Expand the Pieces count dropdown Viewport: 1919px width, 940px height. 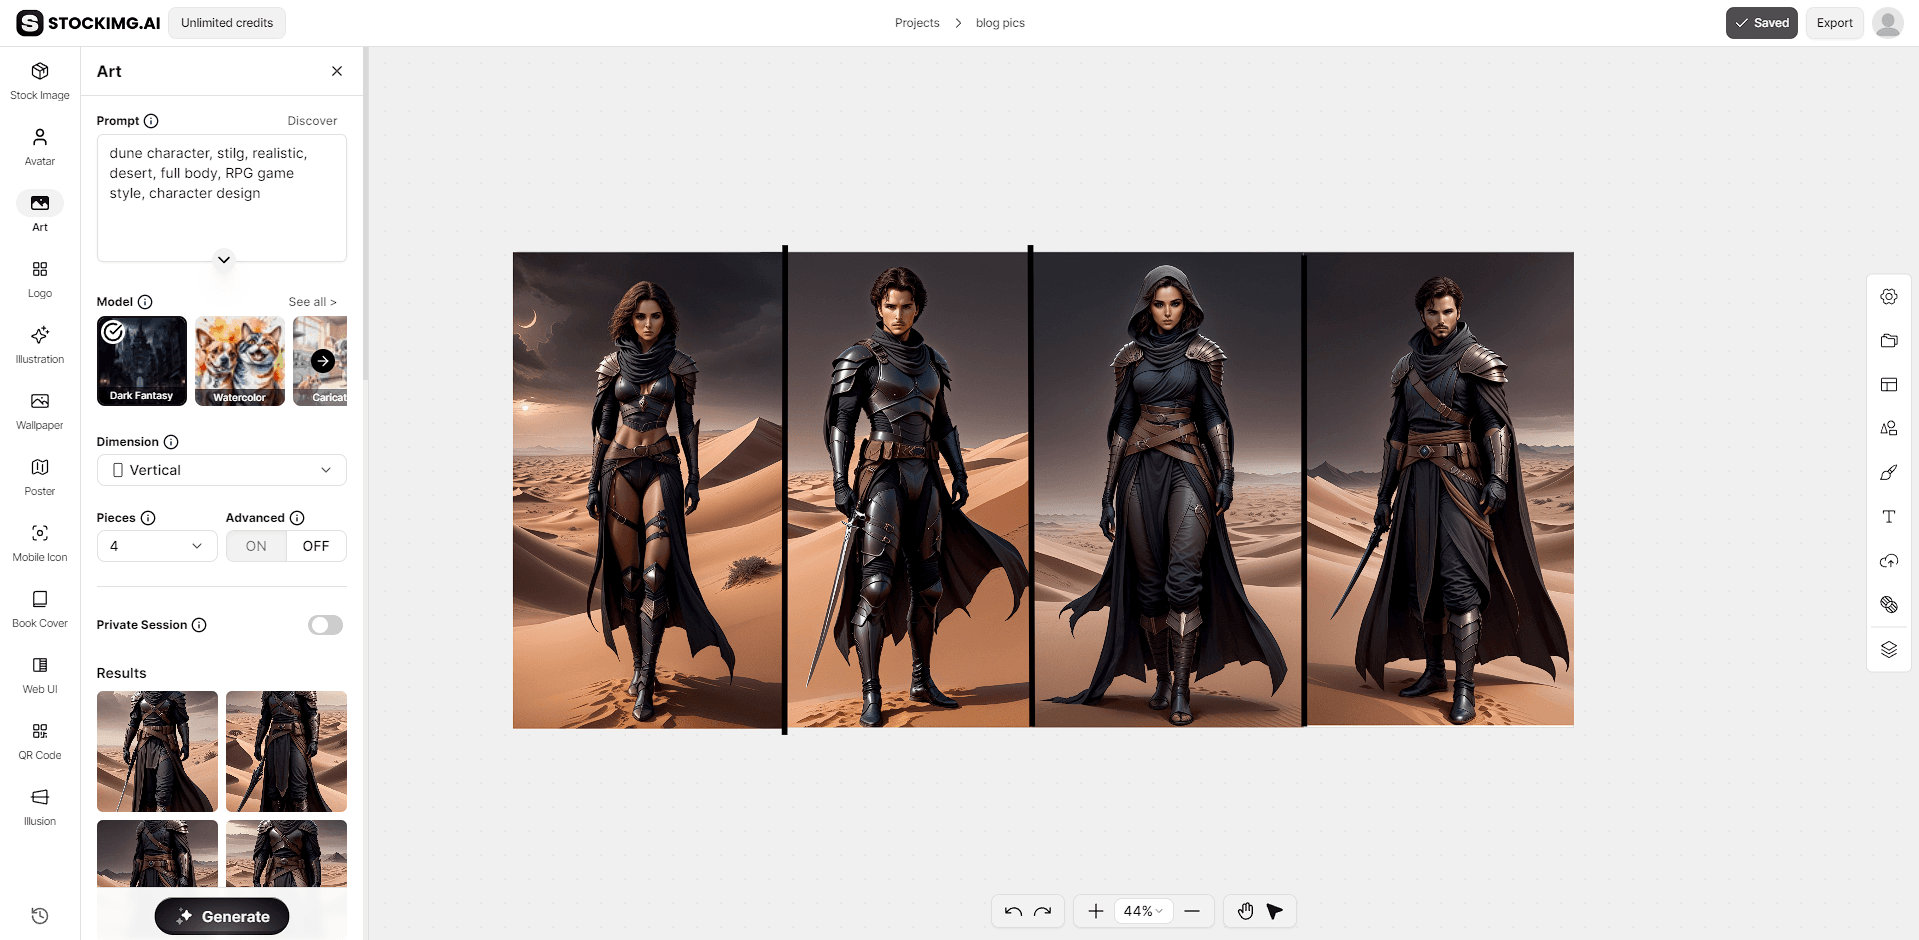point(157,546)
